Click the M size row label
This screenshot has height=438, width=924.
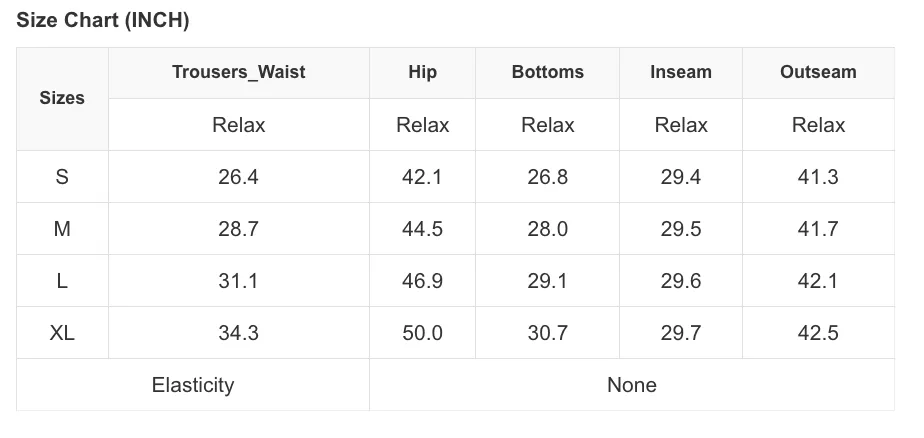click(x=62, y=229)
